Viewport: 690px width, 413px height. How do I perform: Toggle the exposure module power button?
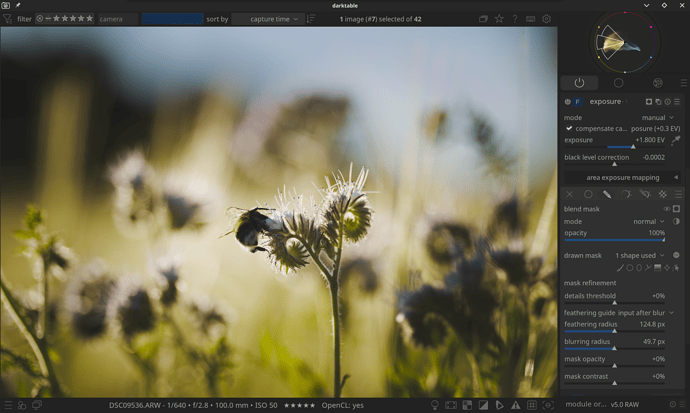click(x=568, y=102)
